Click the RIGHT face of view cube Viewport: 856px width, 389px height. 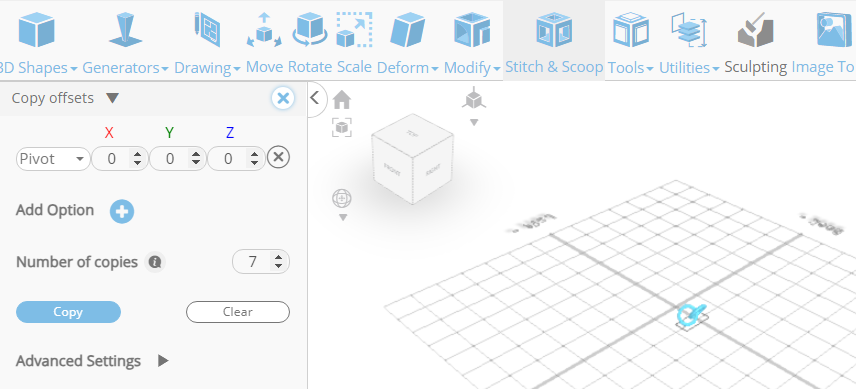coord(432,170)
